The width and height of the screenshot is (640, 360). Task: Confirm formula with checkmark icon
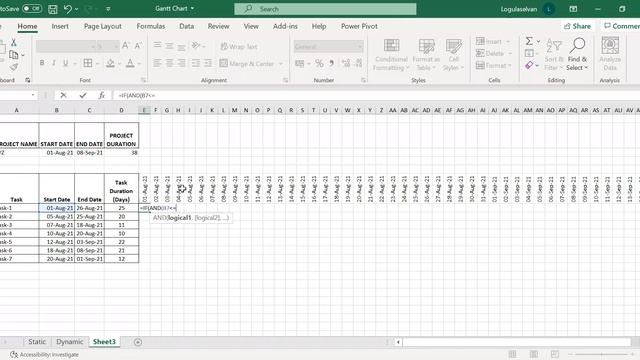click(x=83, y=95)
